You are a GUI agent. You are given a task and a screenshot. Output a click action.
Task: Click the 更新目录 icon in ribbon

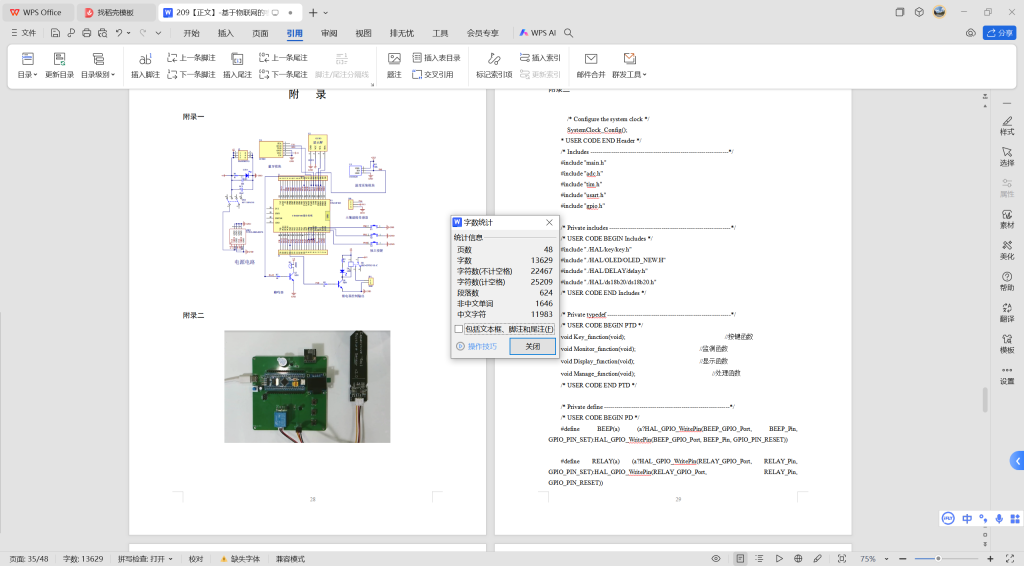pos(59,60)
